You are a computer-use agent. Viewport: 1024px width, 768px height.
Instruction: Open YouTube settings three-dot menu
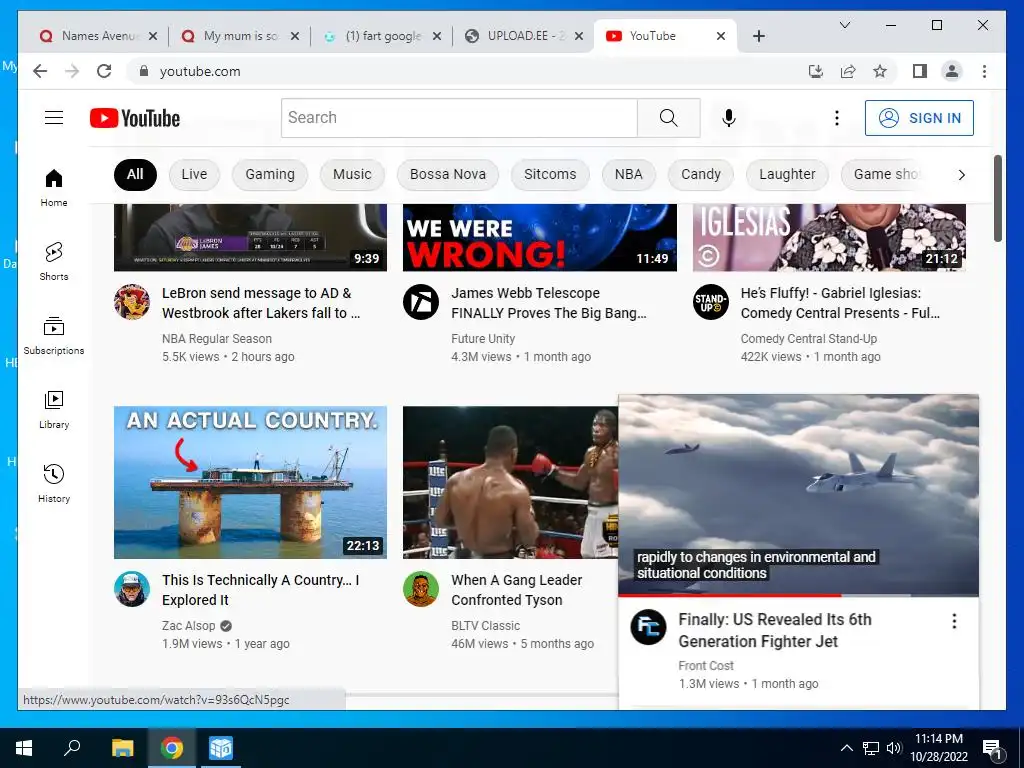(837, 118)
